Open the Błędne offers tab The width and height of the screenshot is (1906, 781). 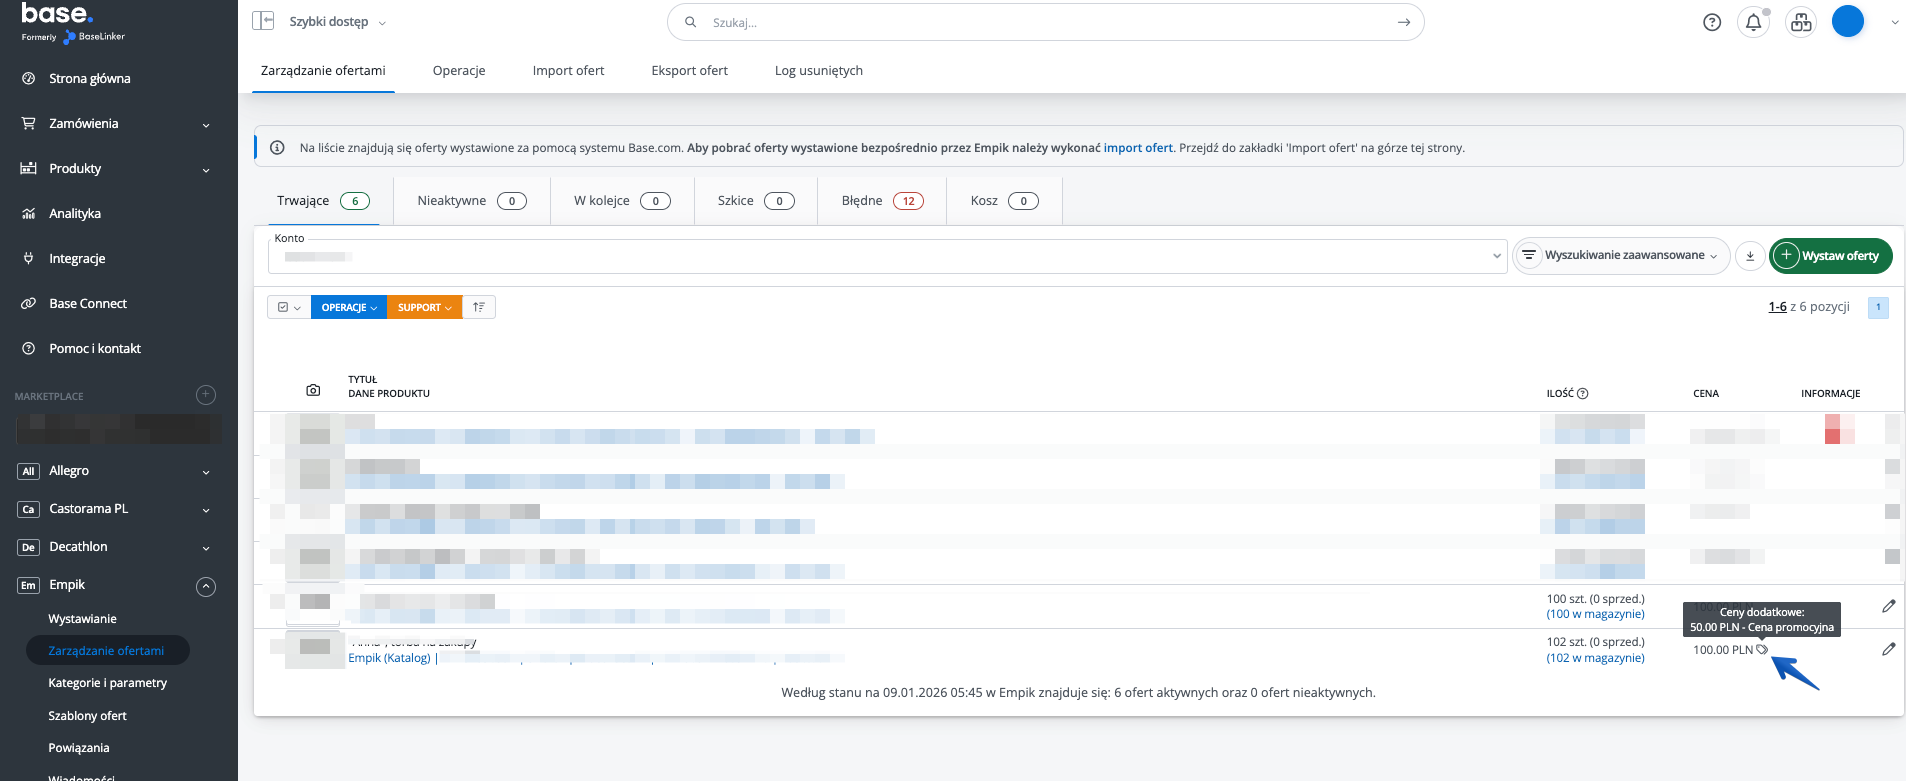(881, 201)
